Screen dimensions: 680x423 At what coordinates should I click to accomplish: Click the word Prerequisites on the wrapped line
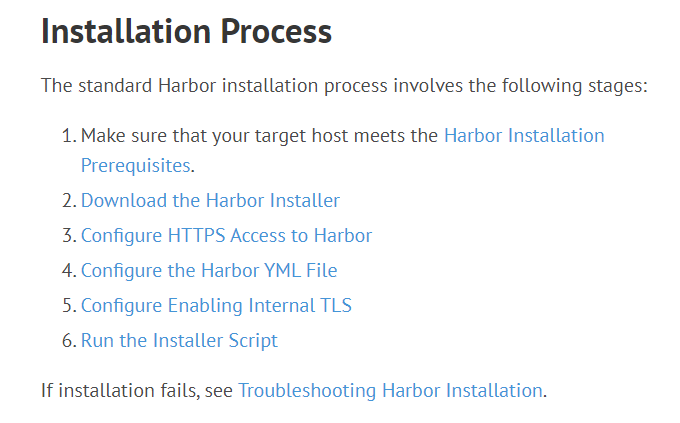(135, 165)
